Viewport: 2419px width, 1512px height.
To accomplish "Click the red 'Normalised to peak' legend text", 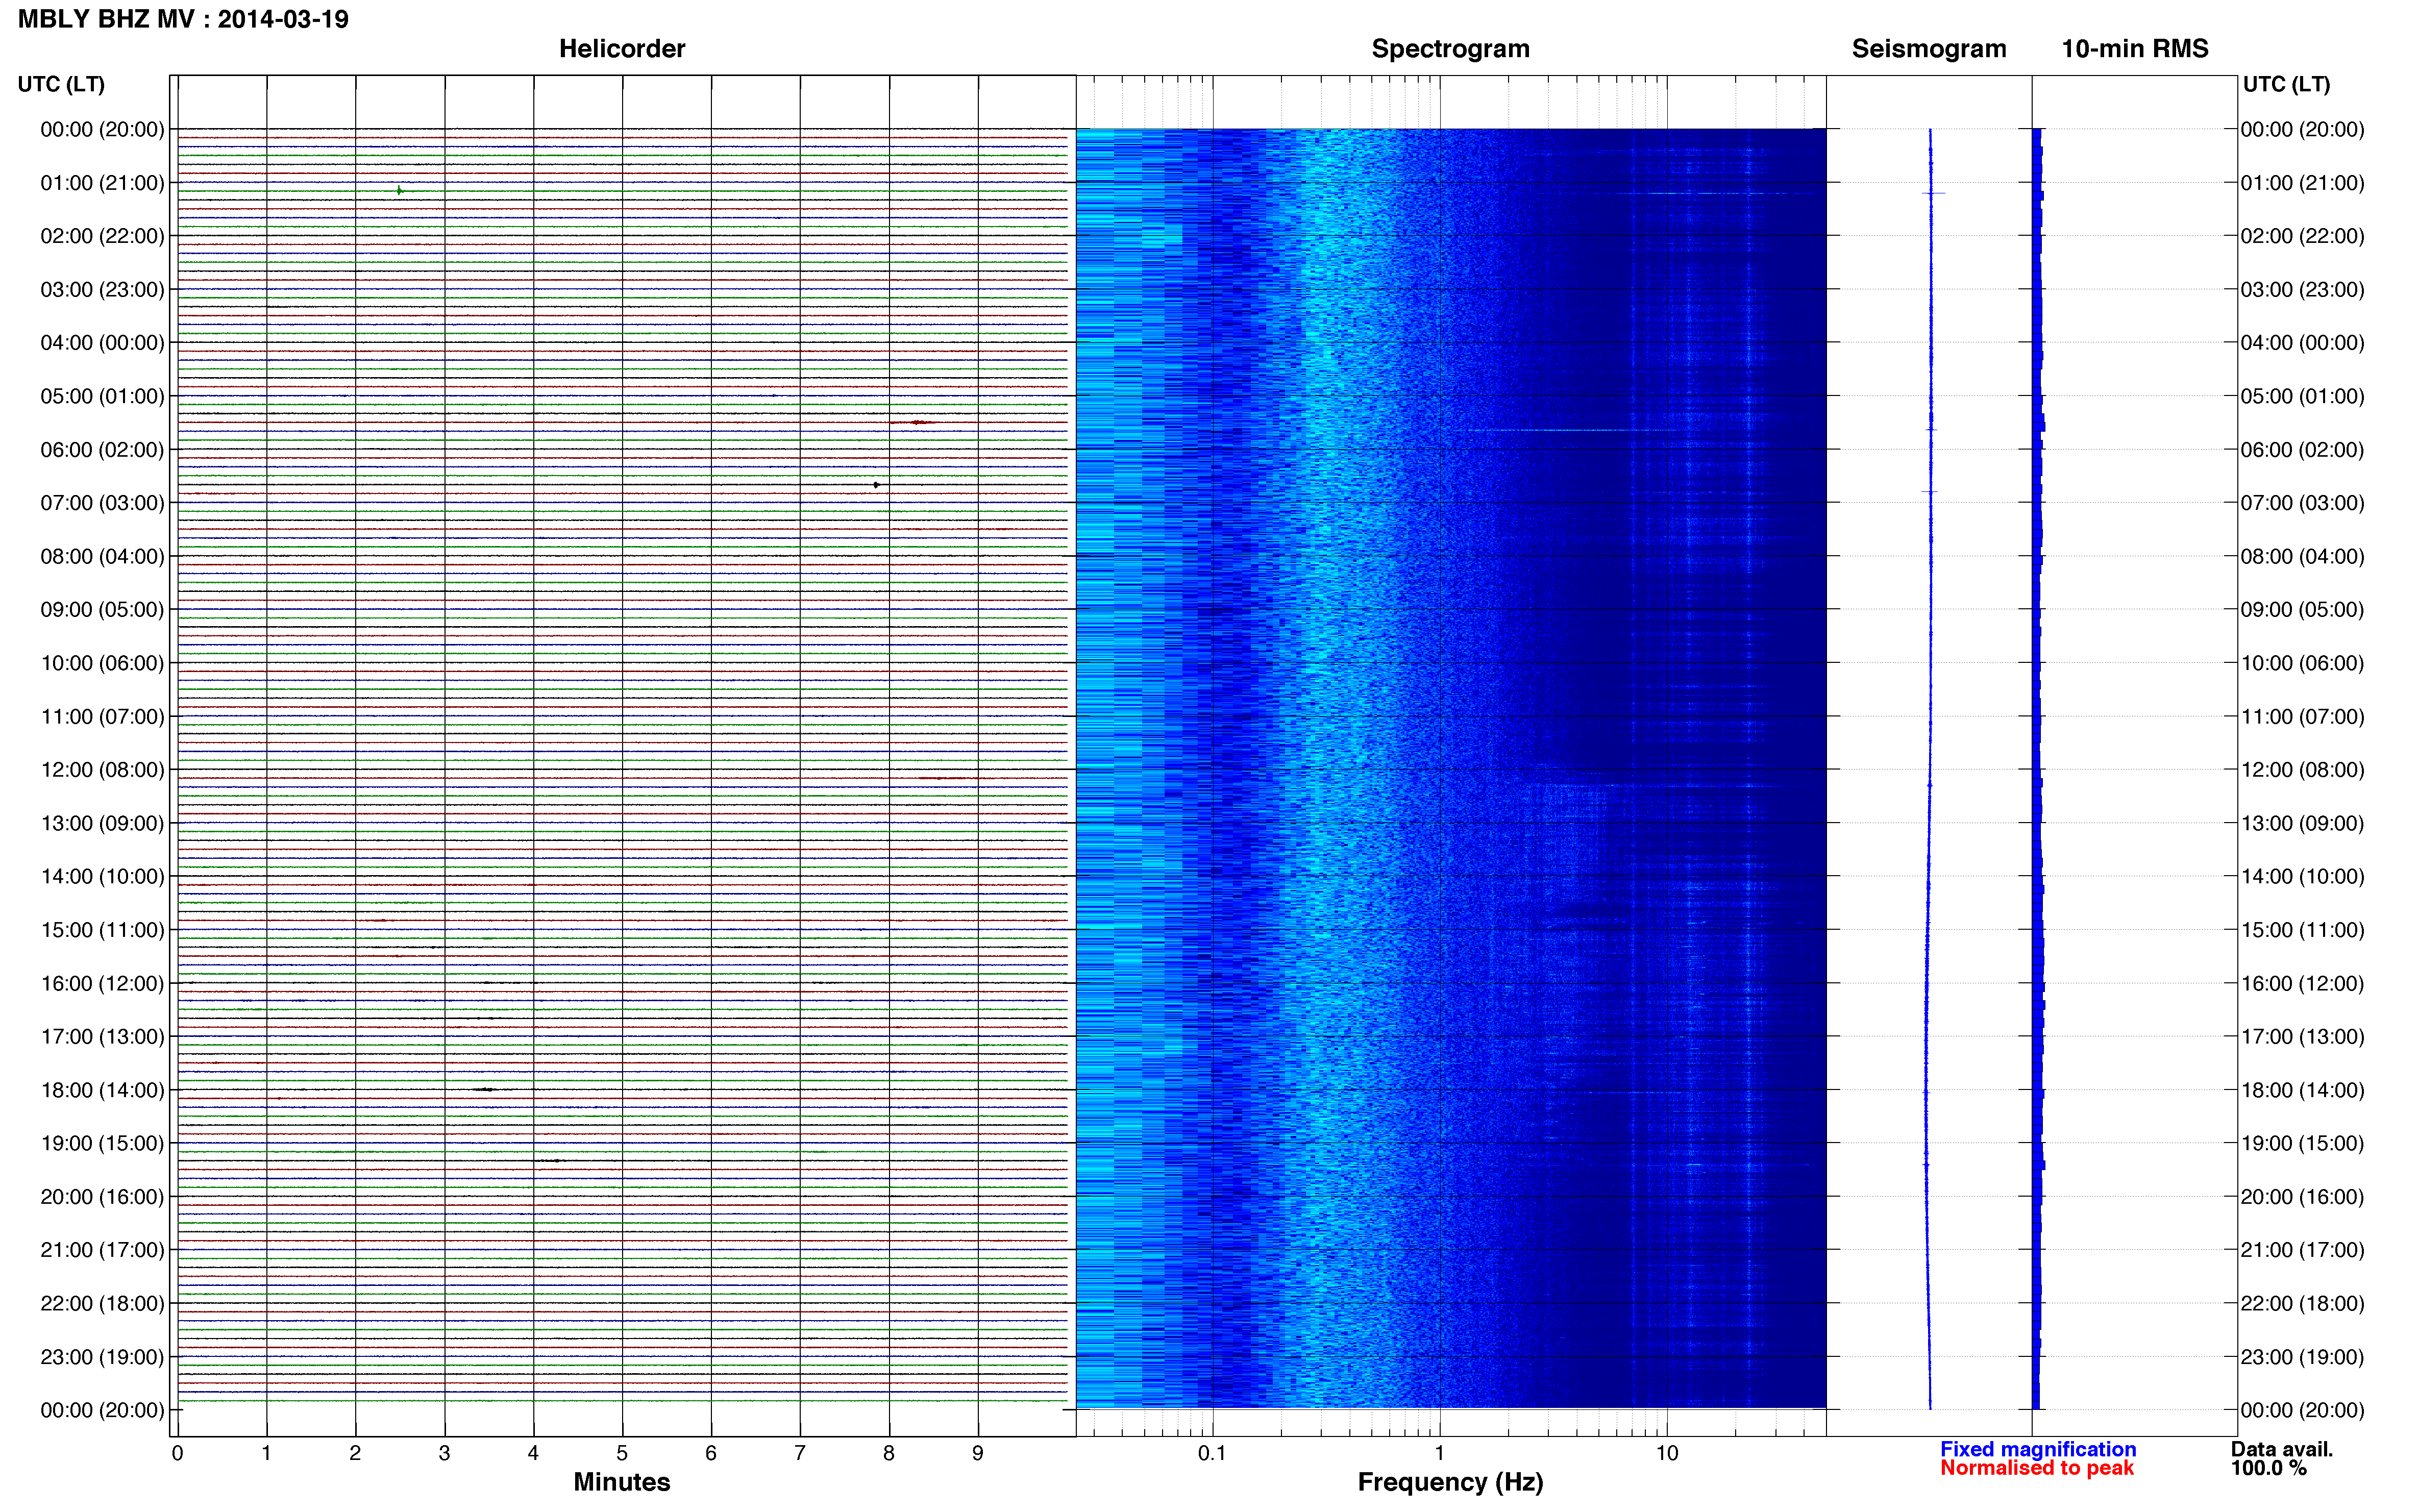I will pos(2037,1468).
